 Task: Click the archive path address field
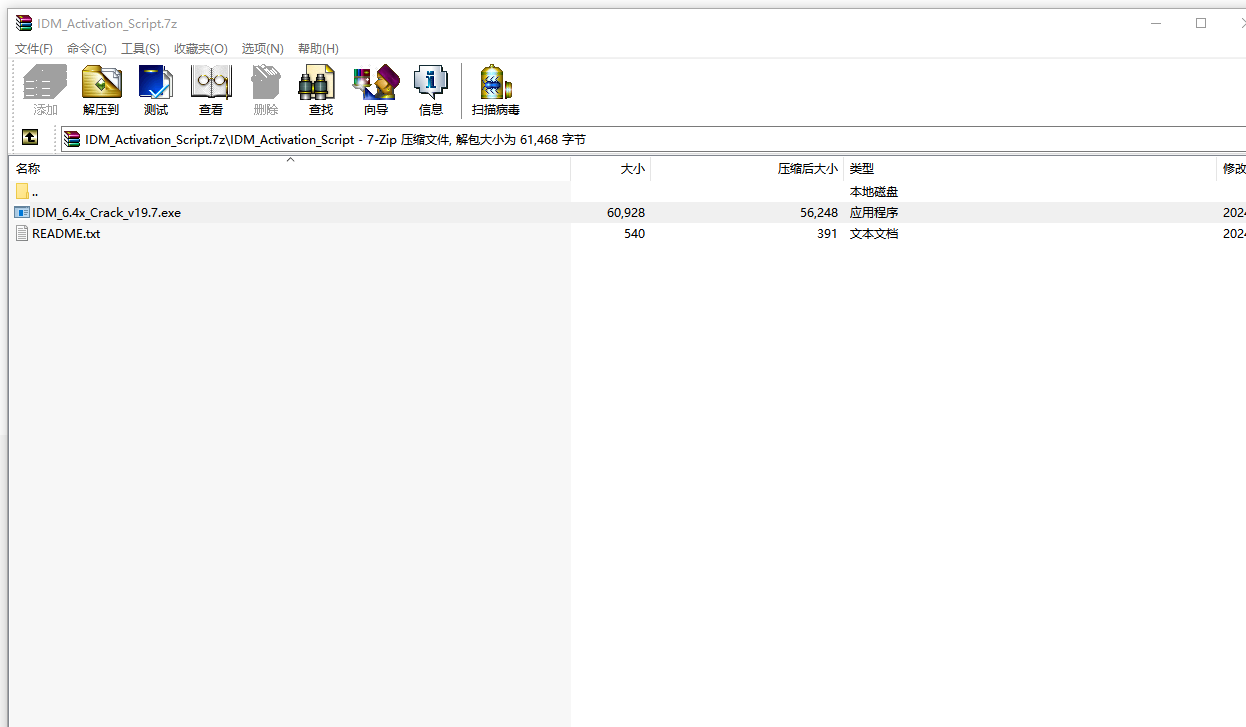click(654, 139)
